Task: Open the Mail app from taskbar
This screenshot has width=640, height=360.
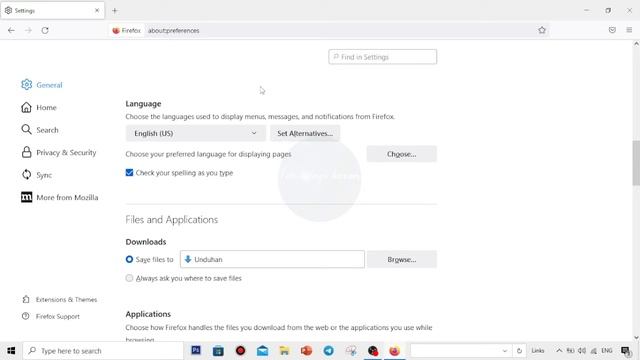Action: [x=262, y=351]
